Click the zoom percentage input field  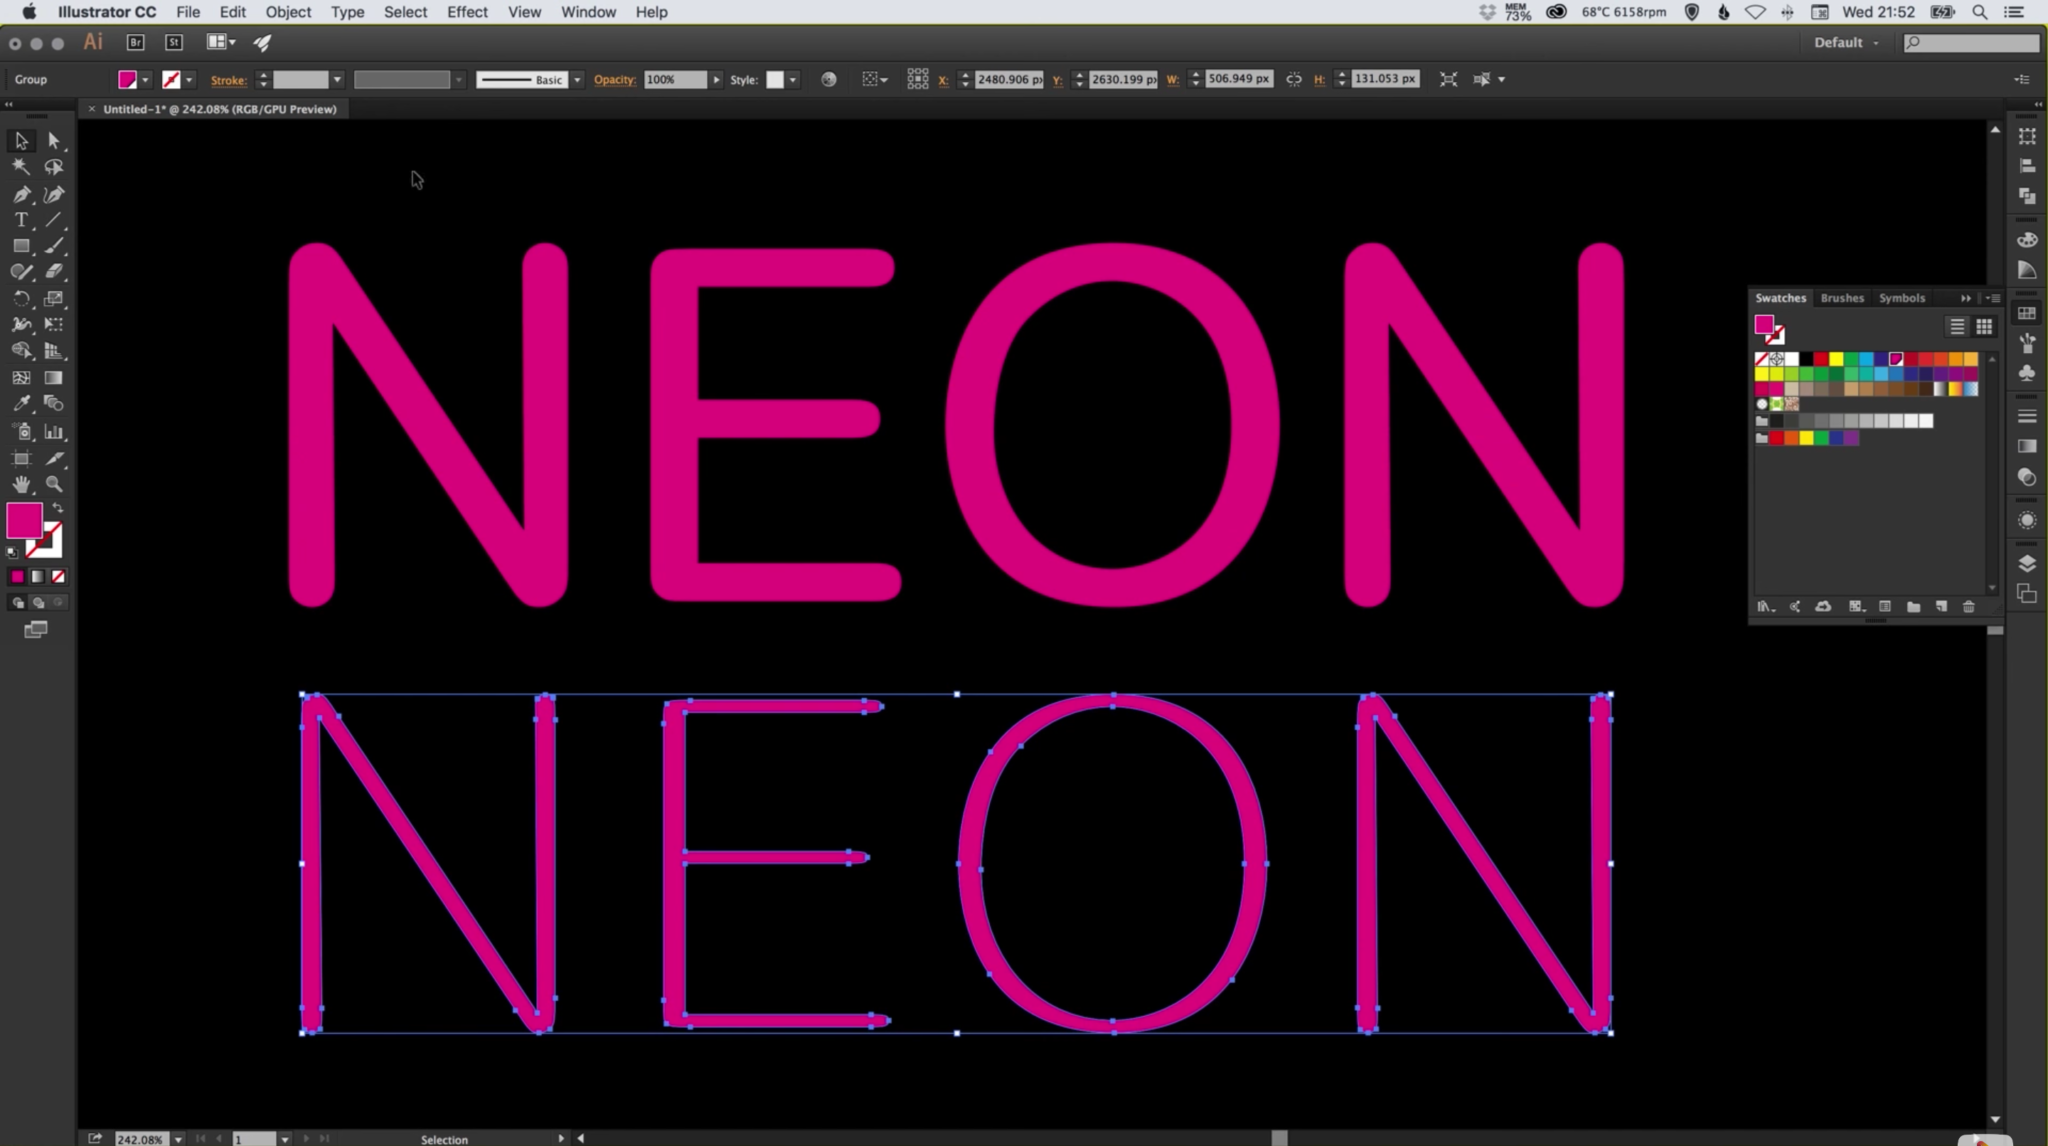coord(138,1139)
